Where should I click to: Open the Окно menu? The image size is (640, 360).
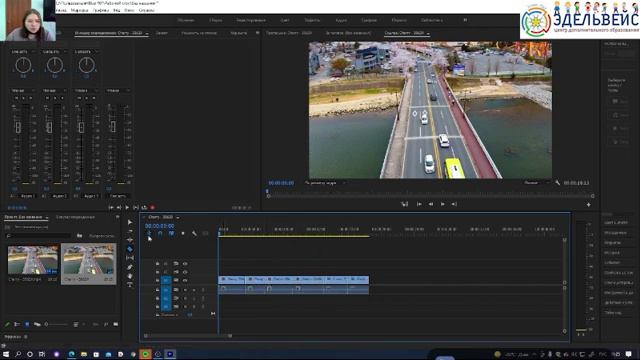click(x=129, y=10)
